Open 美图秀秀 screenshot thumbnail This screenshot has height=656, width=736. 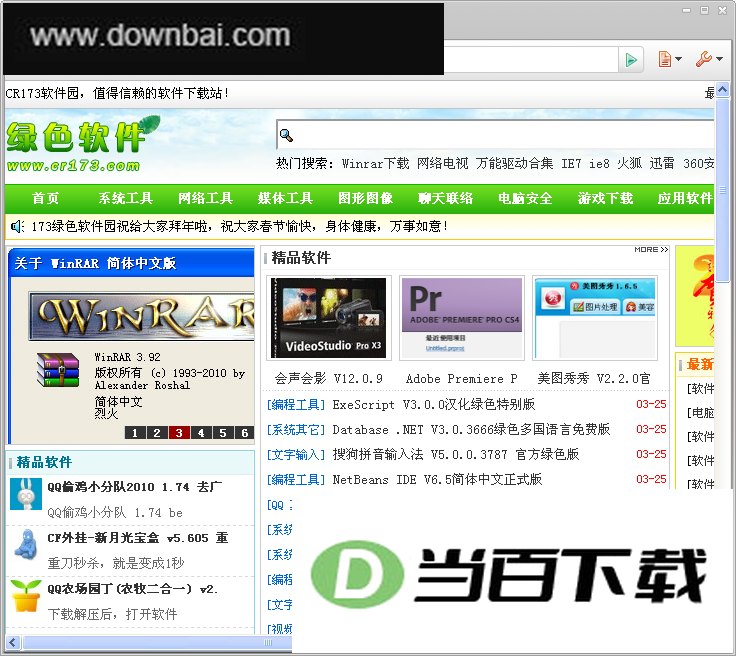[x=595, y=318]
